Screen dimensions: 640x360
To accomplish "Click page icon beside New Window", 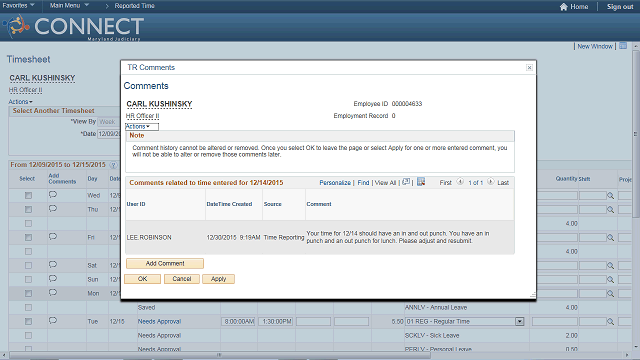I will point(623,46).
